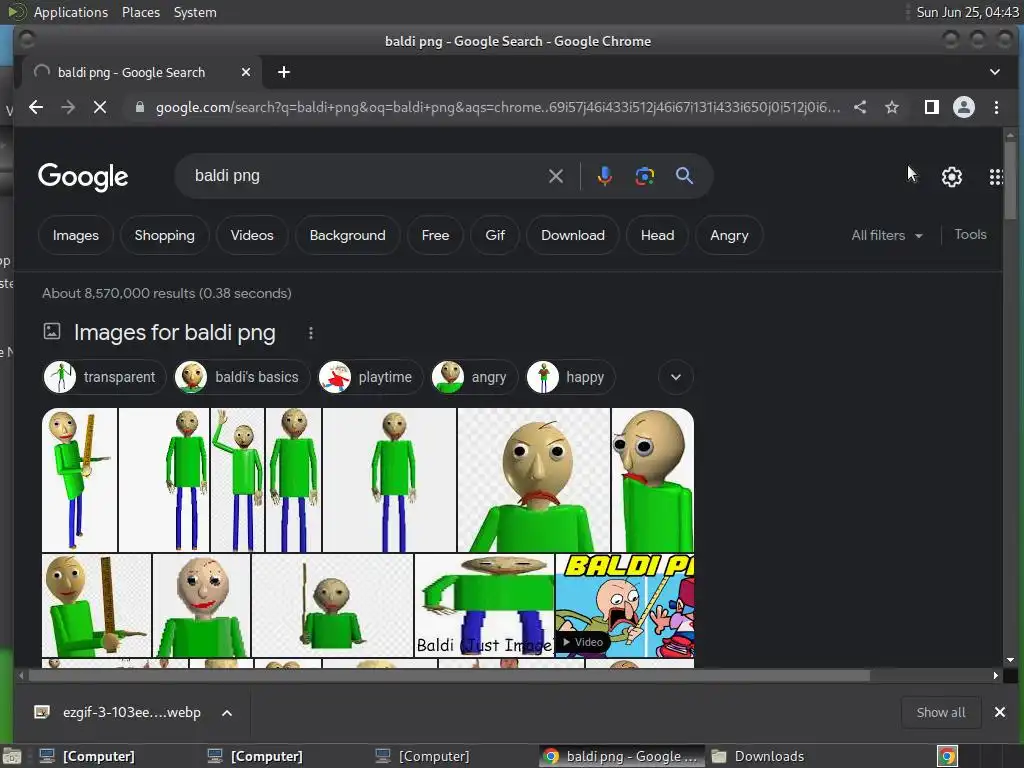Close the downloads bar
Image resolution: width=1024 pixels, height=768 pixels.
point(1000,712)
